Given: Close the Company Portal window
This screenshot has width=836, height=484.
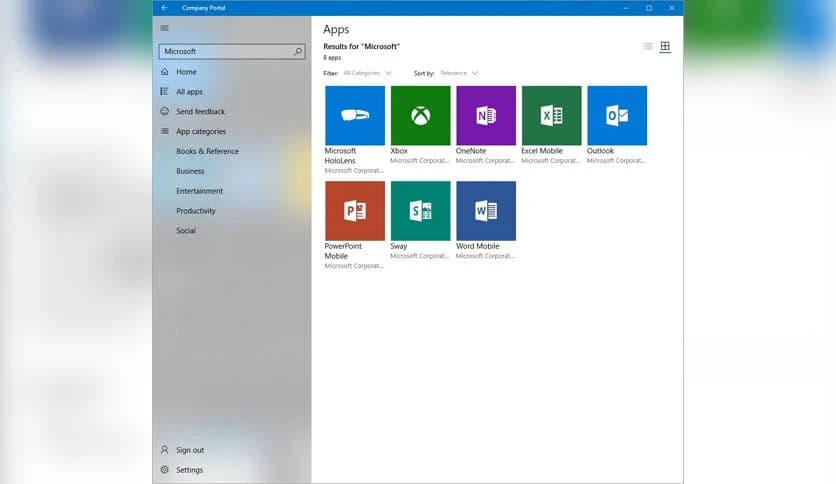Looking at the screenshot, I should pos(672,8).
